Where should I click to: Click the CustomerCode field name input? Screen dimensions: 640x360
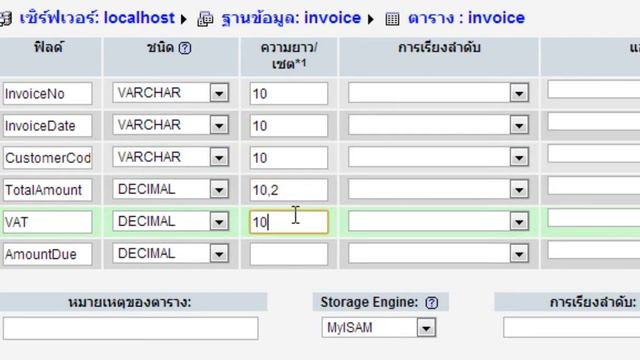coord(48,158)
